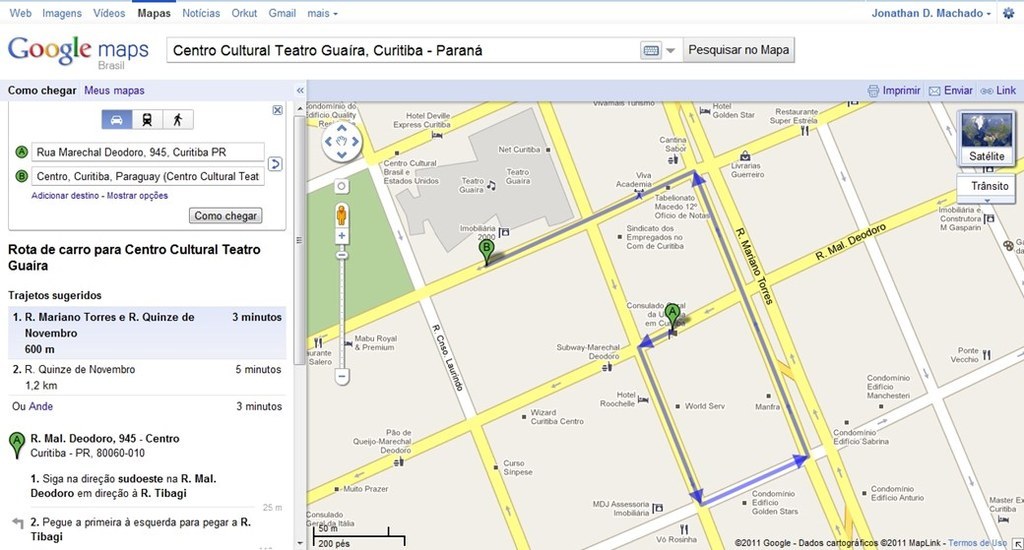Click the zoom slider handle
Viewport: 1024px width, 550px height.
point(342,255)
